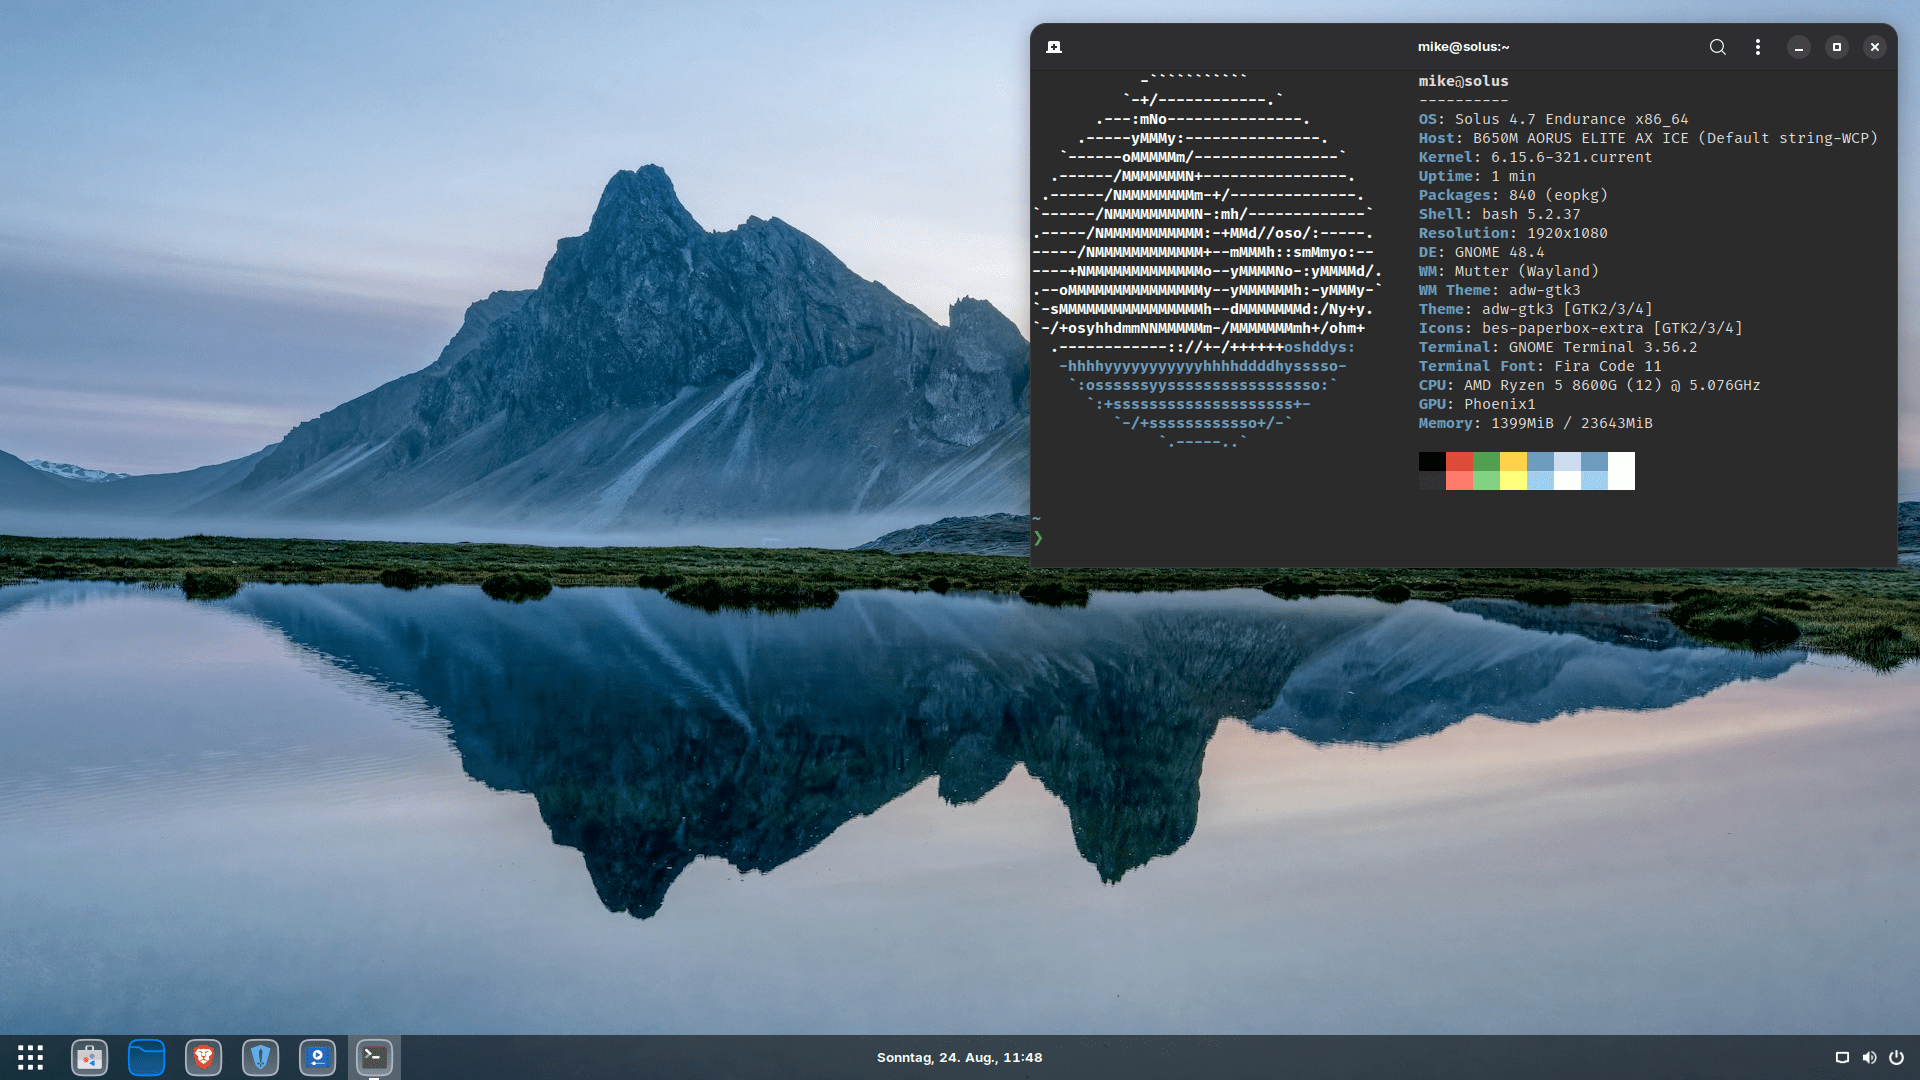
Task: Launch the video player taskbar icon
Action: pyautogui.click(x=317, y=1057)
